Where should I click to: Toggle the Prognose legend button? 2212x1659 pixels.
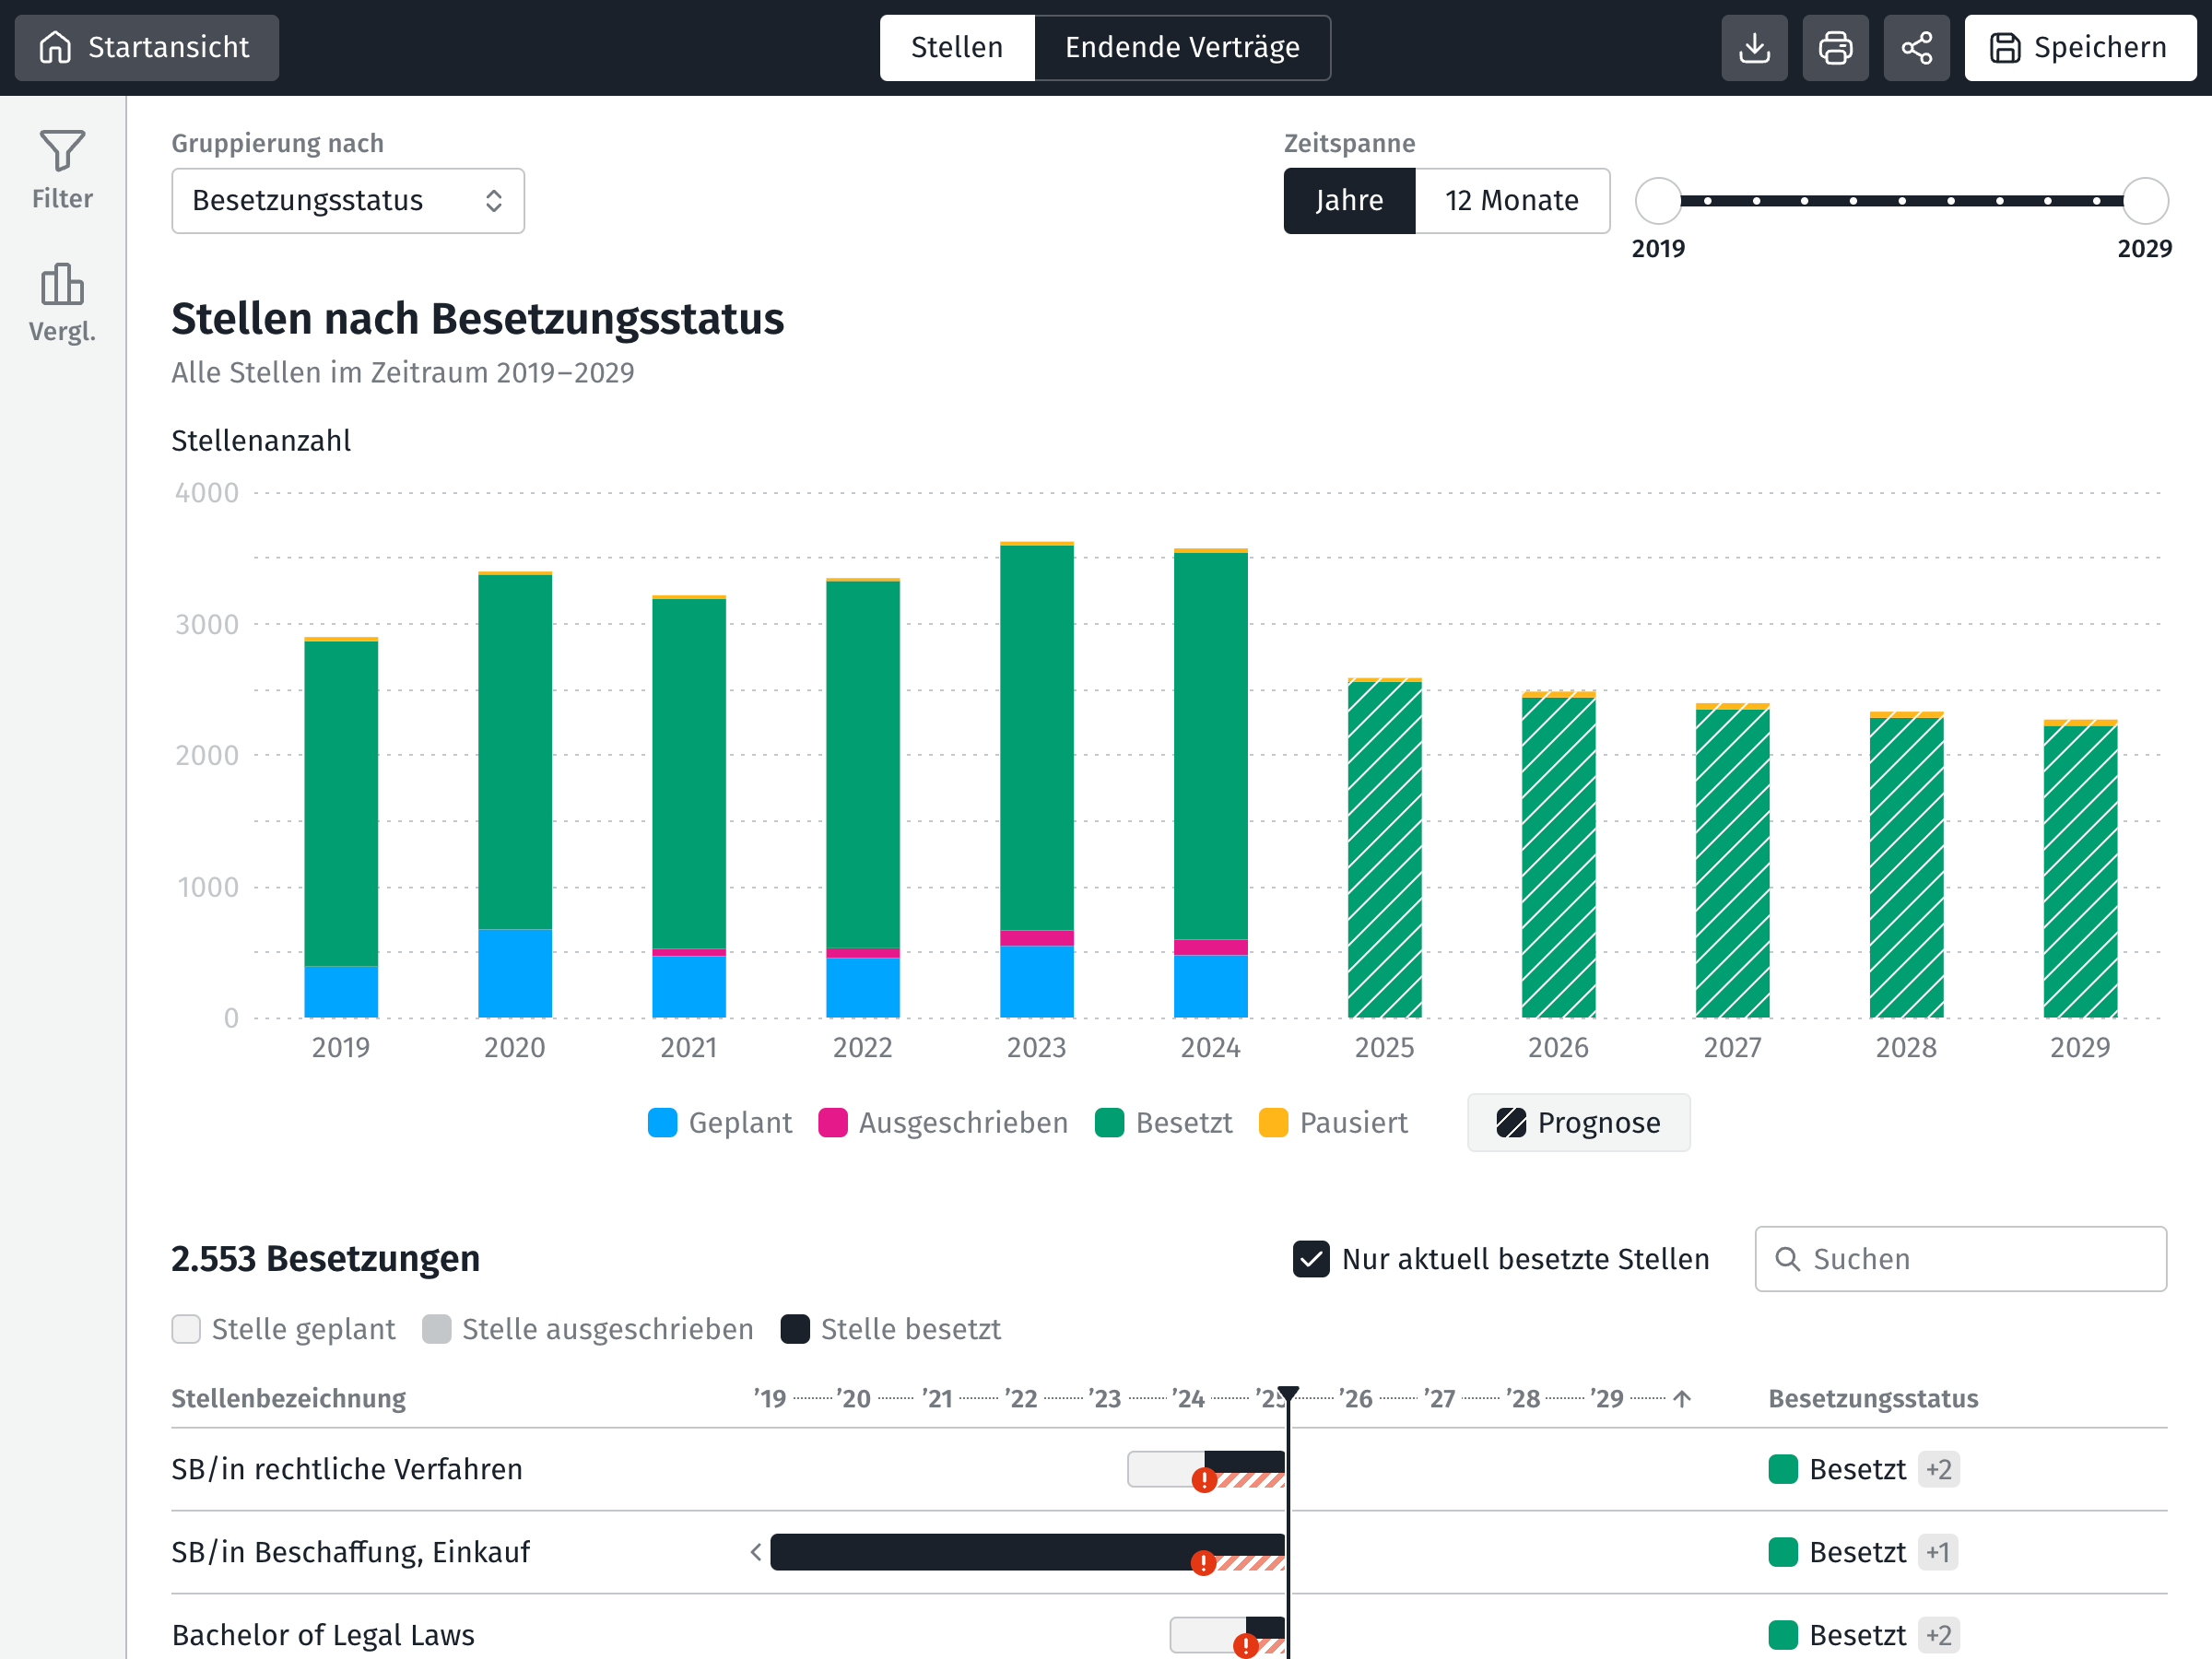tap(1578, 1122)
